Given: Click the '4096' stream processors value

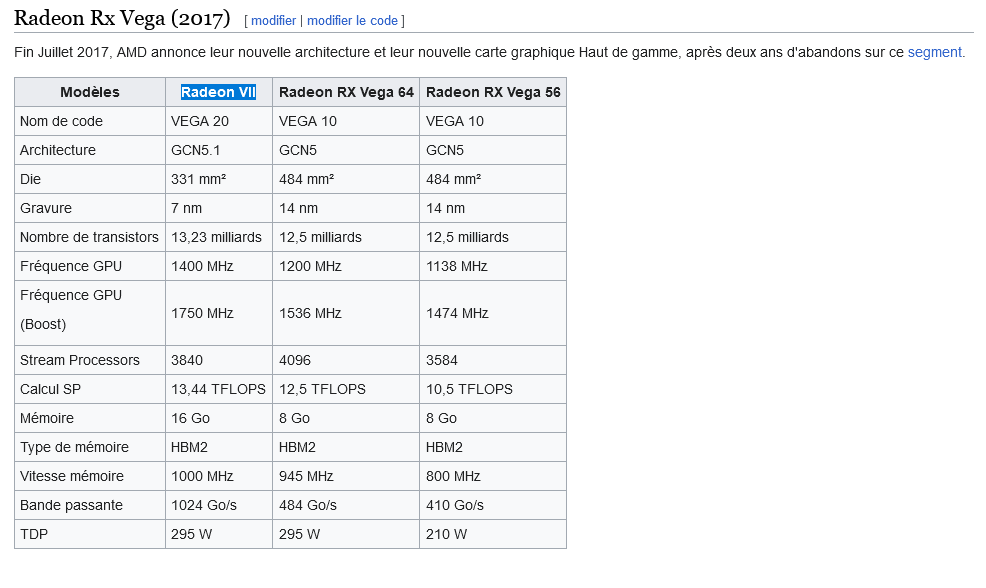Looking at the screenshot, I should point(296,360).
